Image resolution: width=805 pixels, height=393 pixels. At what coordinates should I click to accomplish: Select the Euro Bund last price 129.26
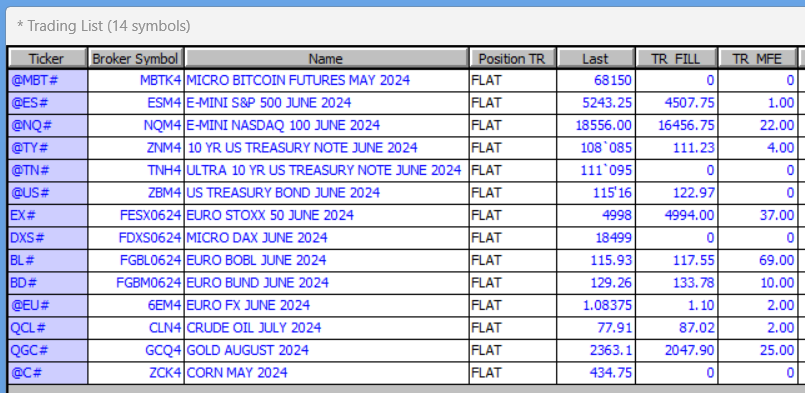596,283
